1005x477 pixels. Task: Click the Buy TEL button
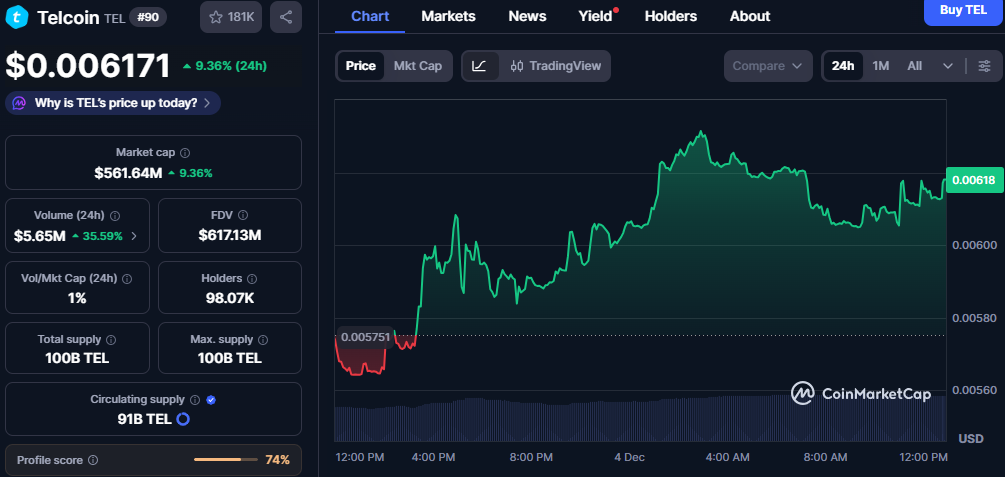click(x=964, y=10)
